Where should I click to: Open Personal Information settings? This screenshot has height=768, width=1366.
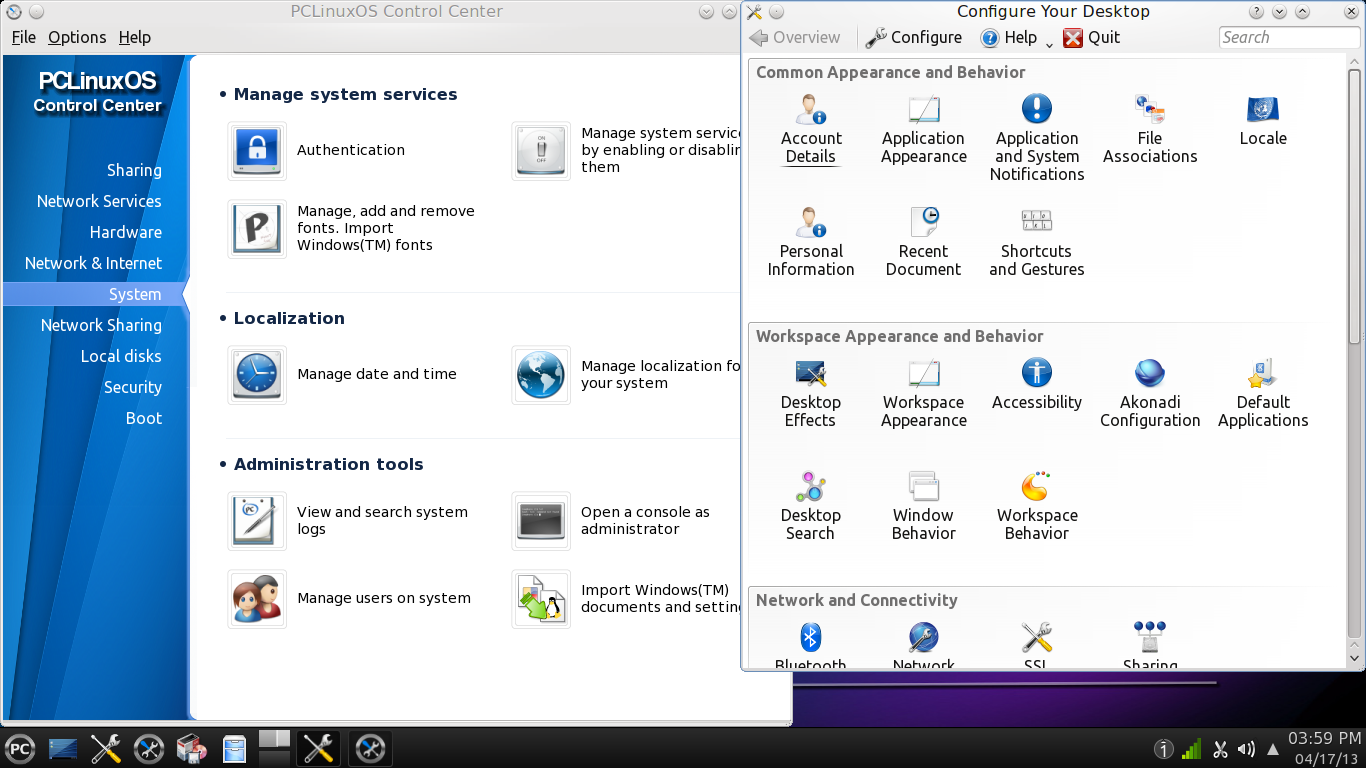point(811,242)
